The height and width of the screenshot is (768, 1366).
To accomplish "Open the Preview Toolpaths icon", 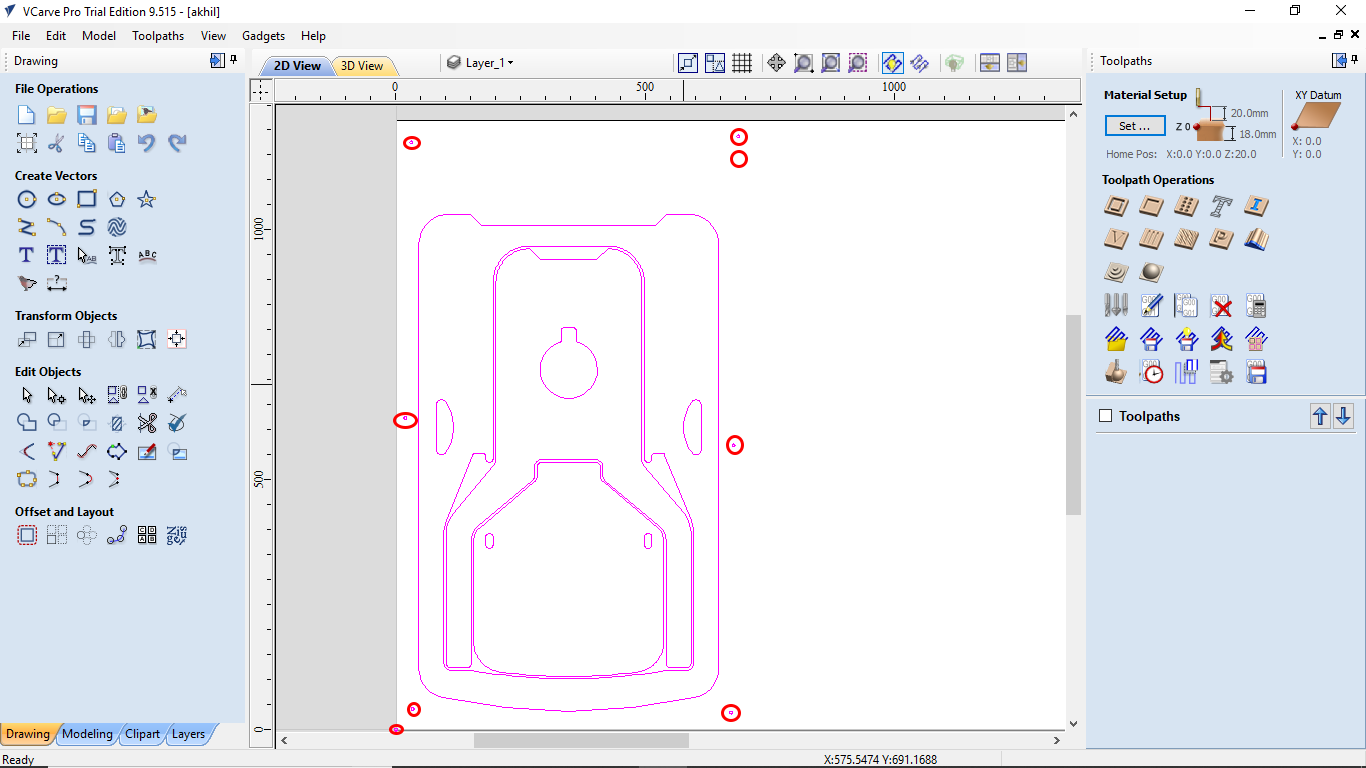I will click(1117, 372).
